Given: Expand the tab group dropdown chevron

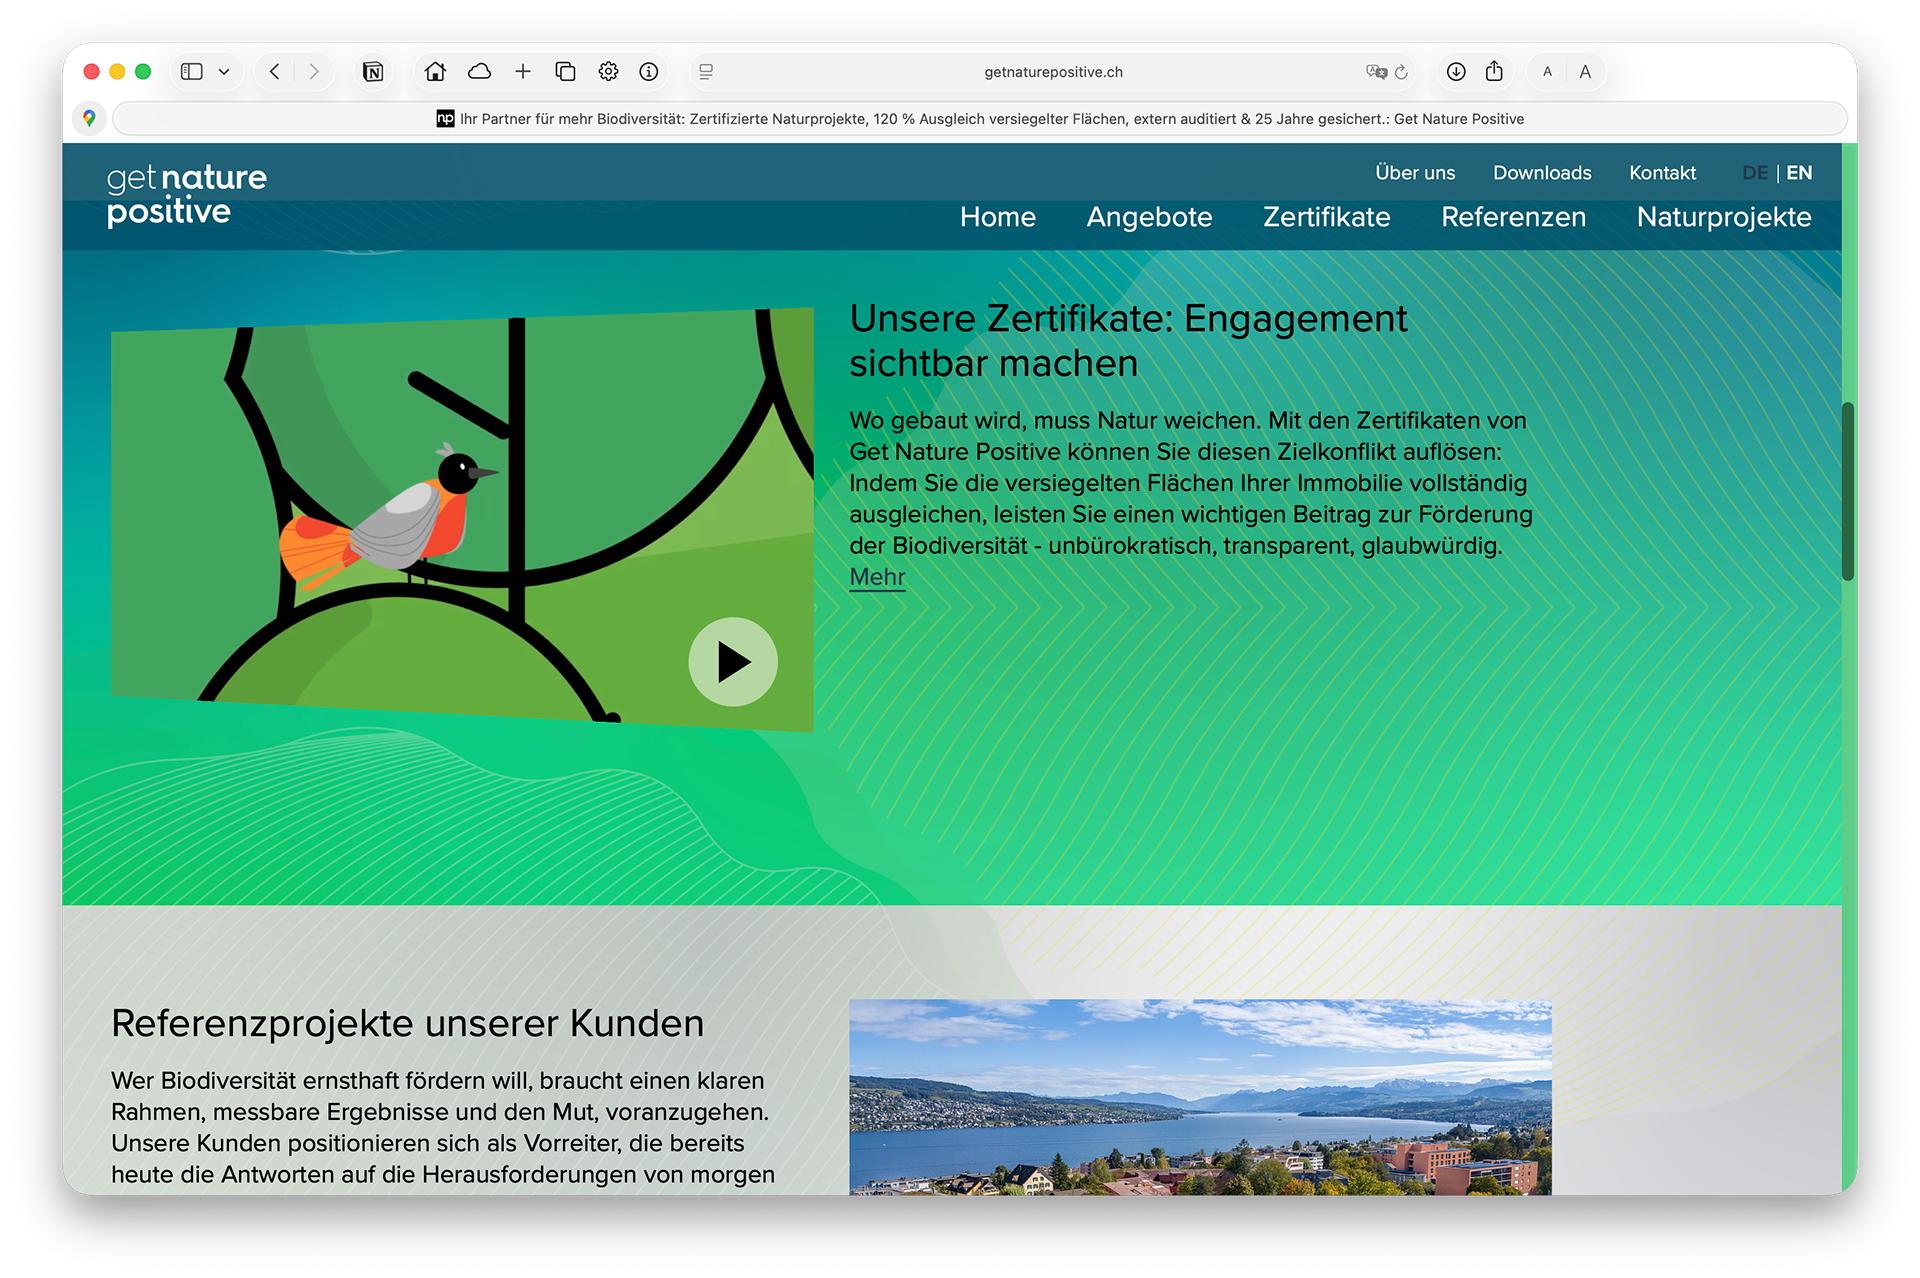Looking at the screenshot, I should (224, 72).
